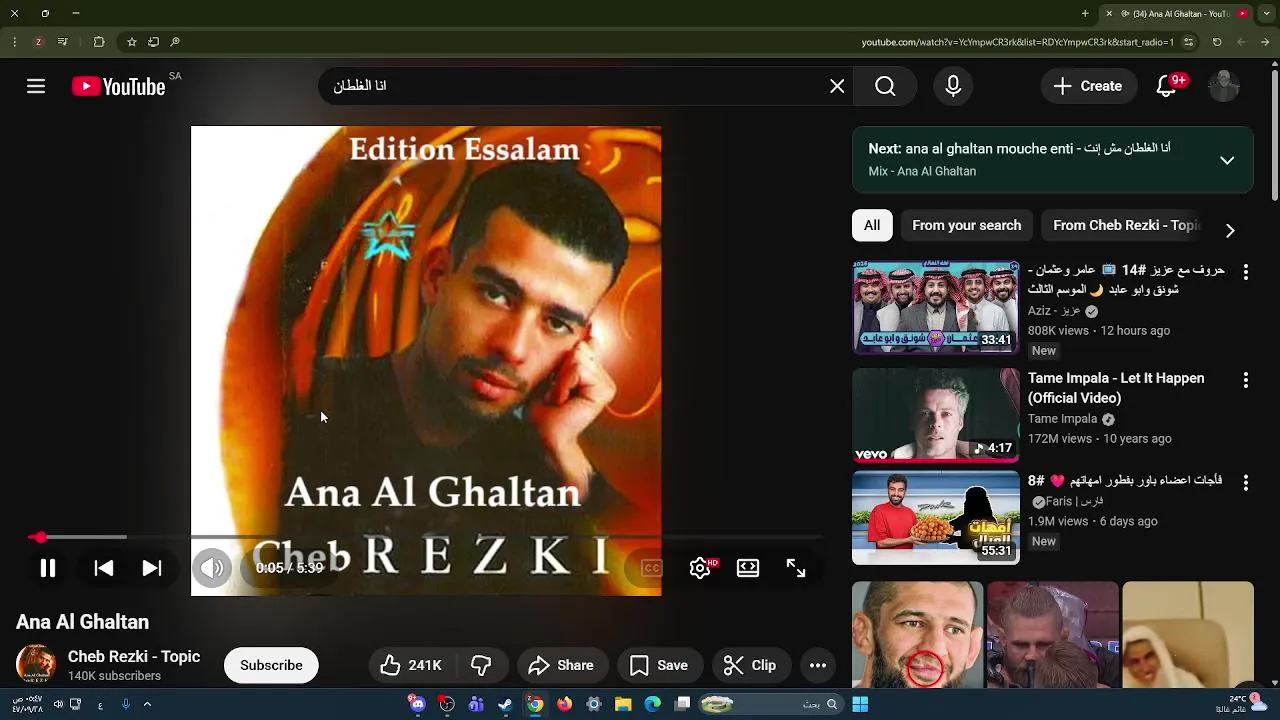
Task: Reload the page in browser
Action: tap(1217, 42)
